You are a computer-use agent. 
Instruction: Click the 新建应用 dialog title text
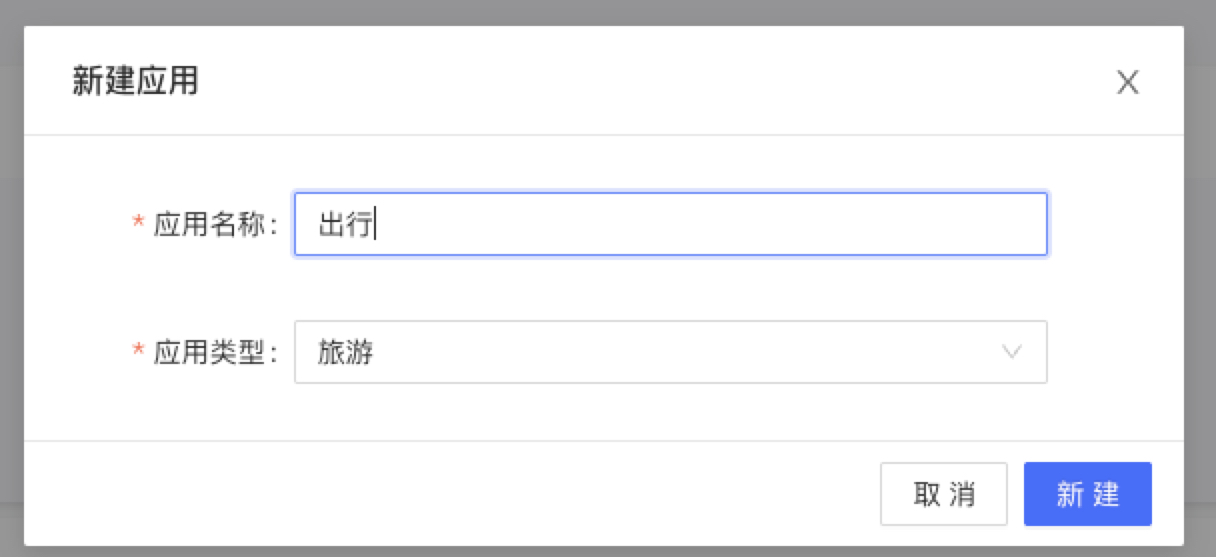click(135, 81)
